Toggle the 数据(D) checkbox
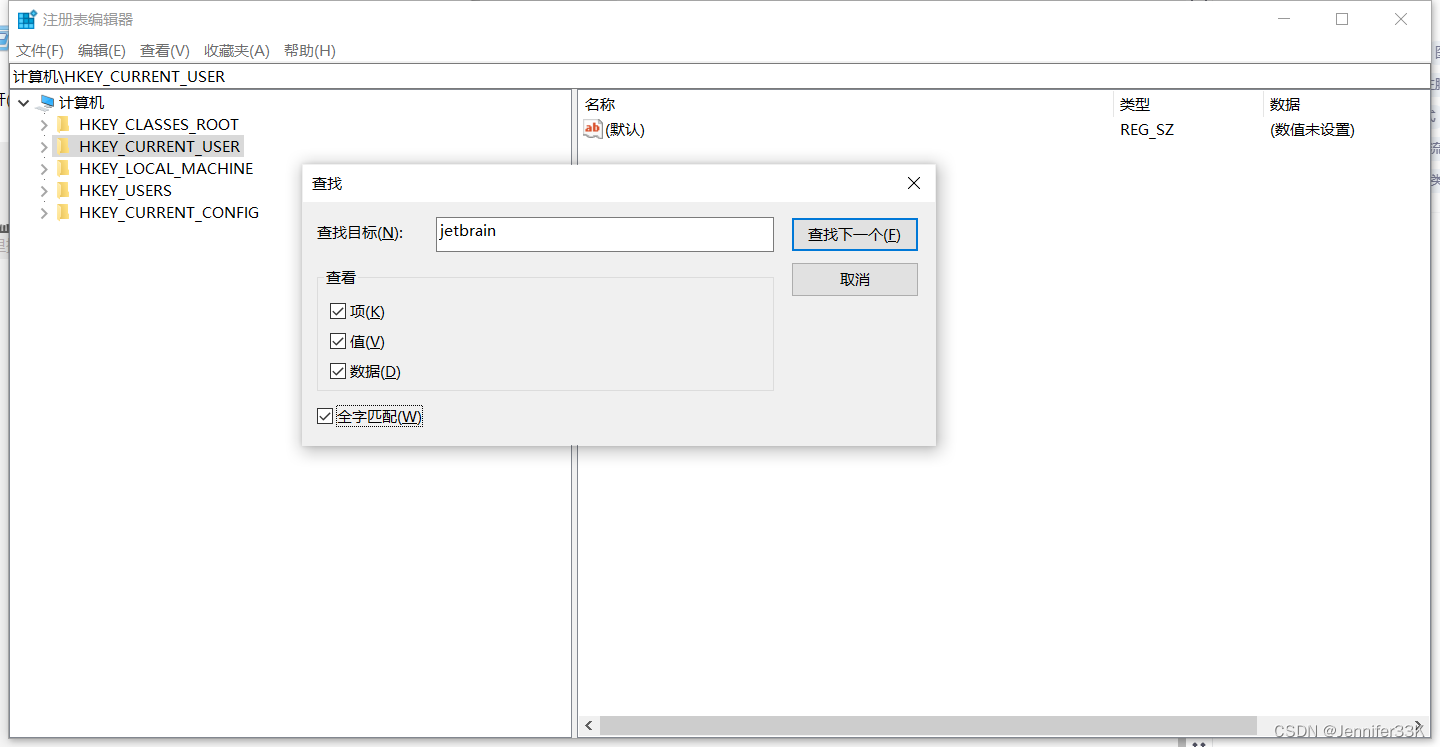 click(338, 372)
